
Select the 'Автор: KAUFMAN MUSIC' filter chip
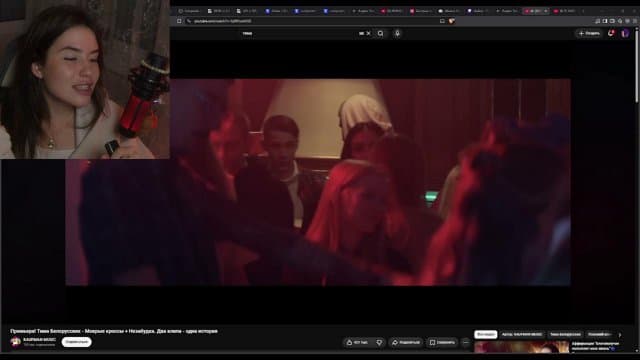(x=522, y=334)
